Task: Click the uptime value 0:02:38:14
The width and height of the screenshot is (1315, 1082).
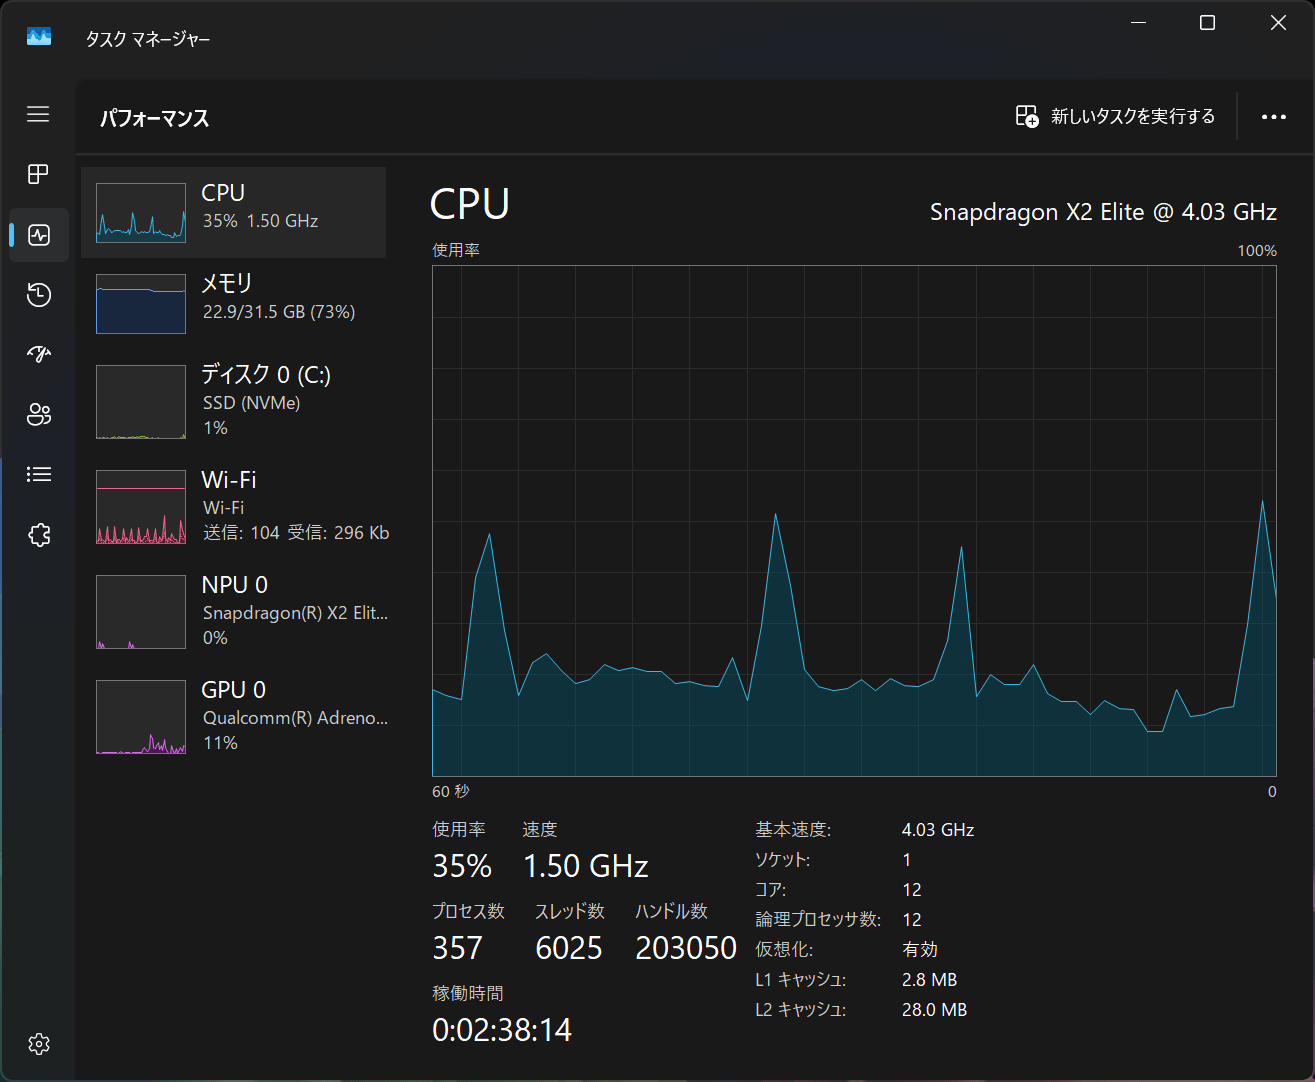Action: point(502,1030)
